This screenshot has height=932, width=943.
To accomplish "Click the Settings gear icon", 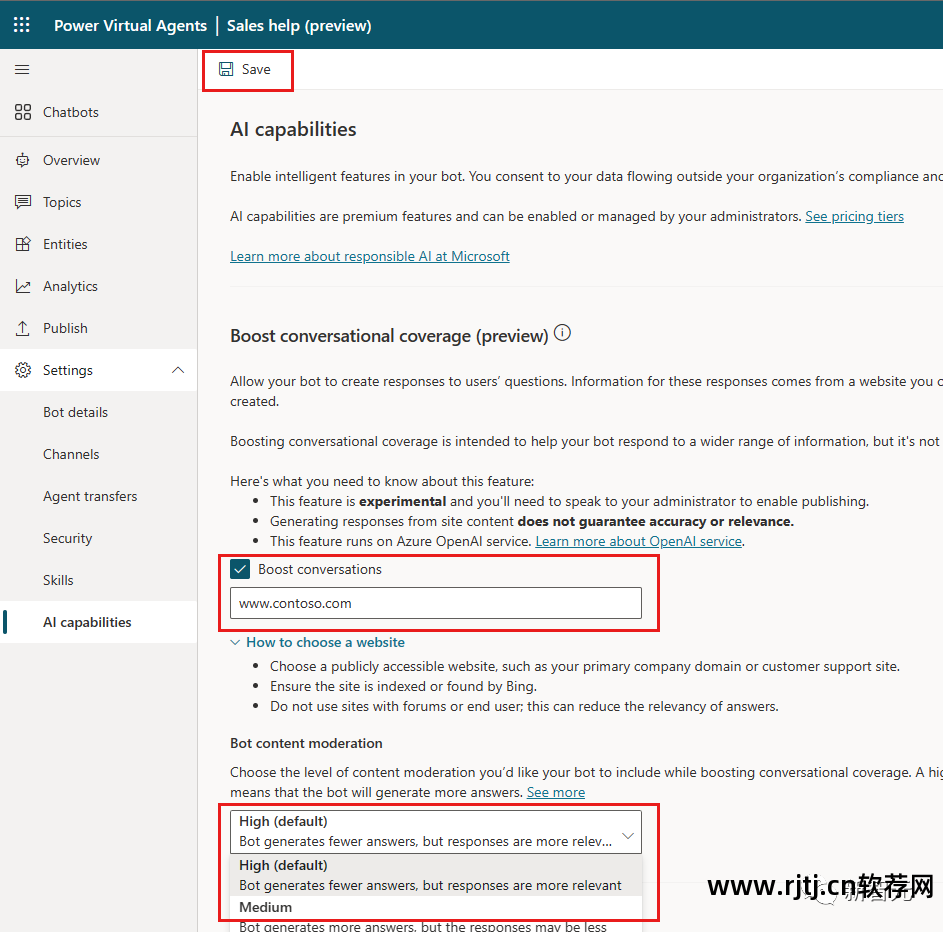I will [x=23, y=370].
